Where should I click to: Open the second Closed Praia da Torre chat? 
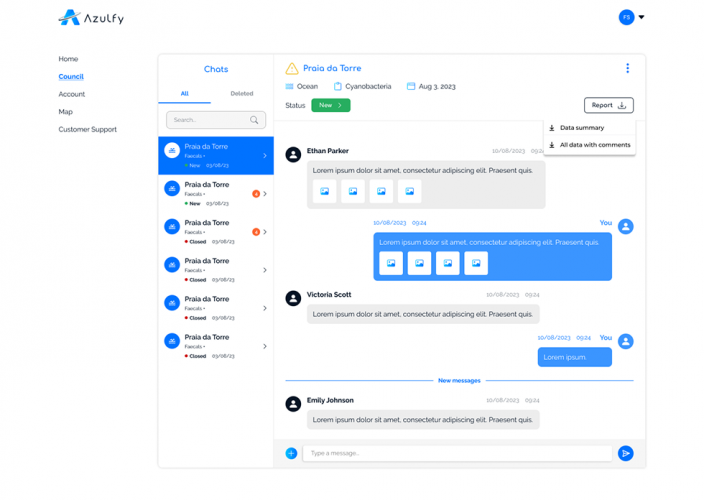pyautogui.click(x=216, y=270)
